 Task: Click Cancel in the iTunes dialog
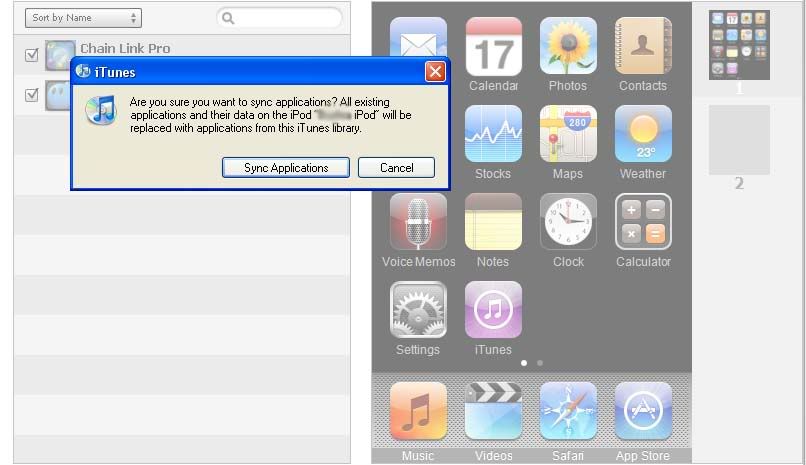click(396, 168)
